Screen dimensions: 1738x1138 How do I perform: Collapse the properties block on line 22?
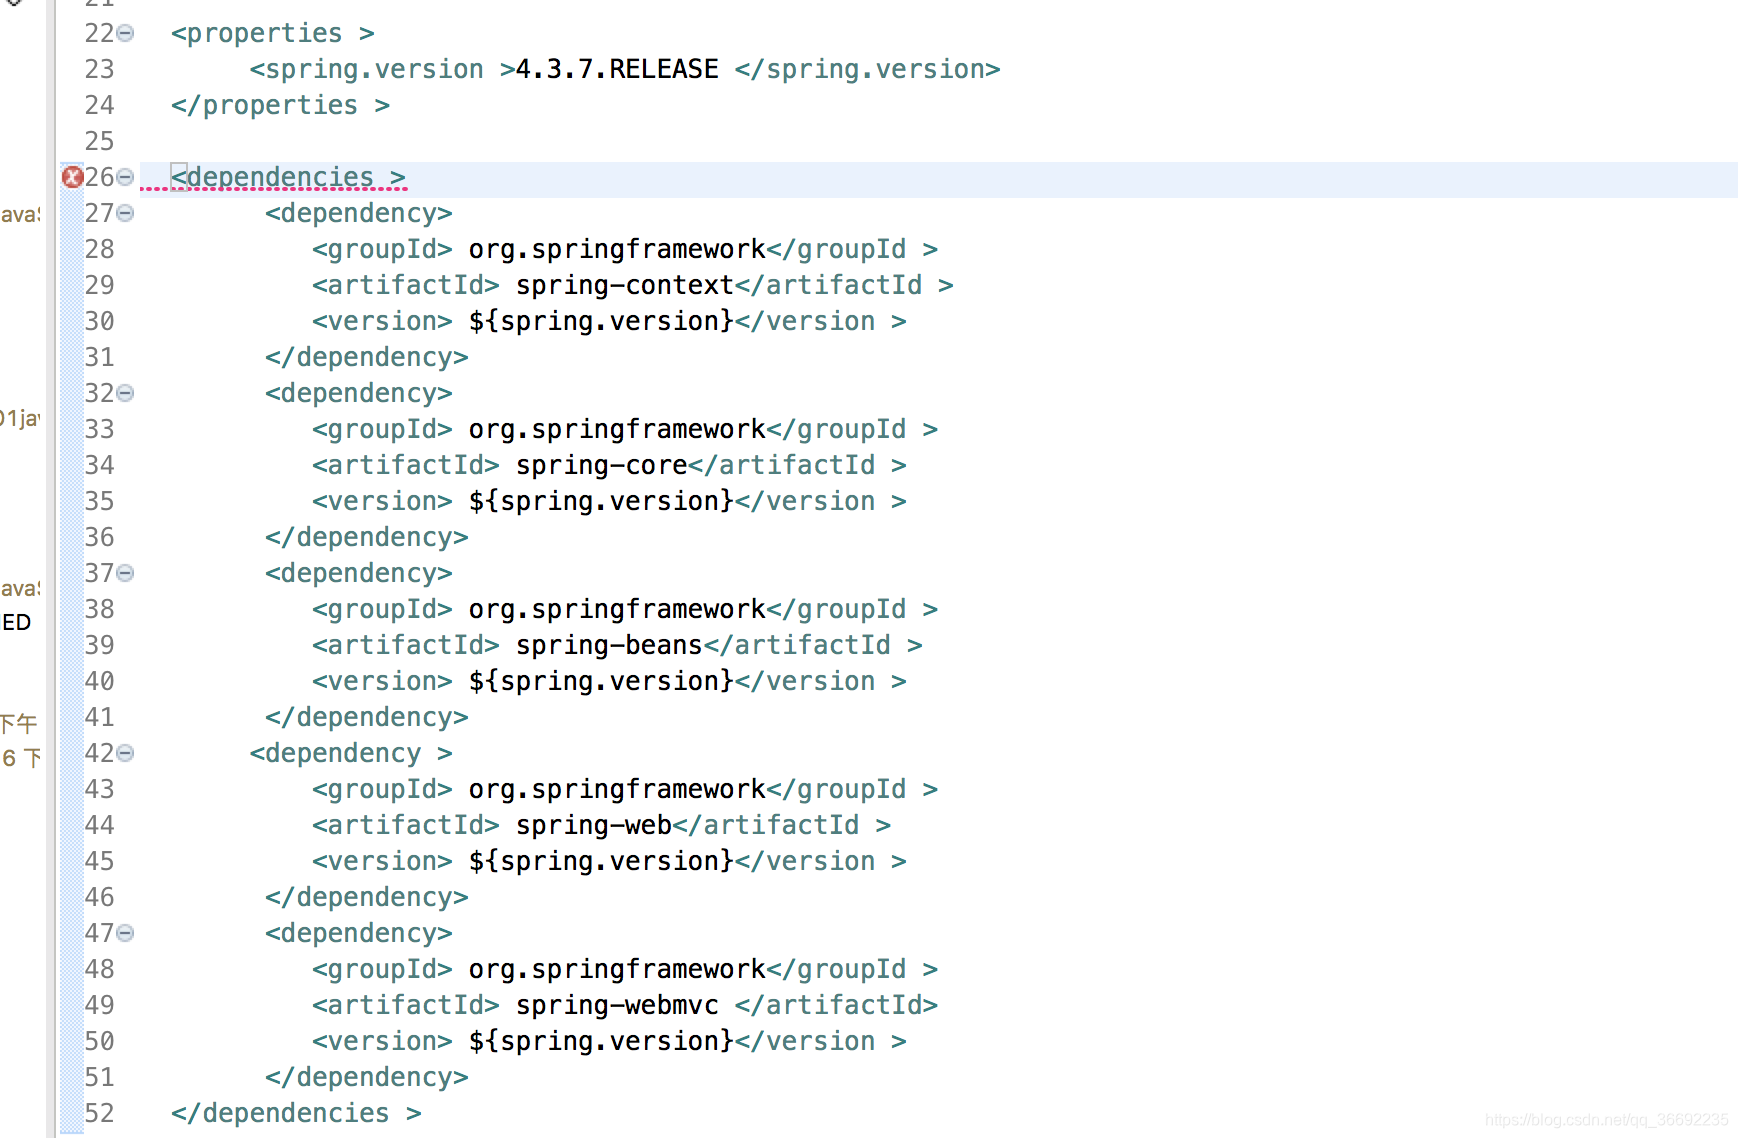click(x=125, y=34)
